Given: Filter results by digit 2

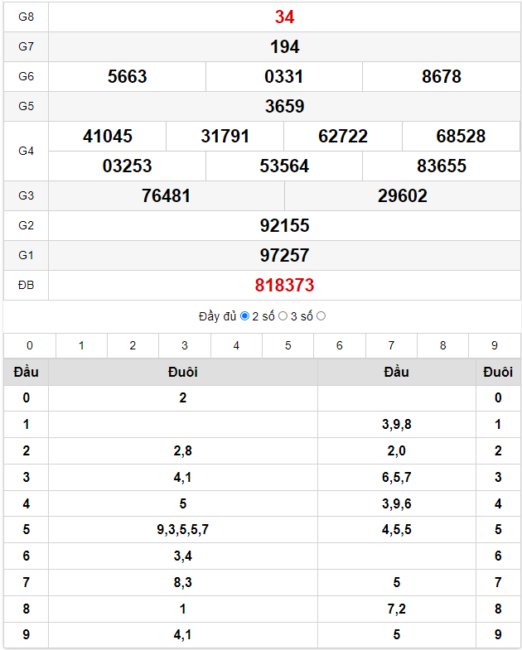Looking at the screenshot, I should tap(133, 345).
